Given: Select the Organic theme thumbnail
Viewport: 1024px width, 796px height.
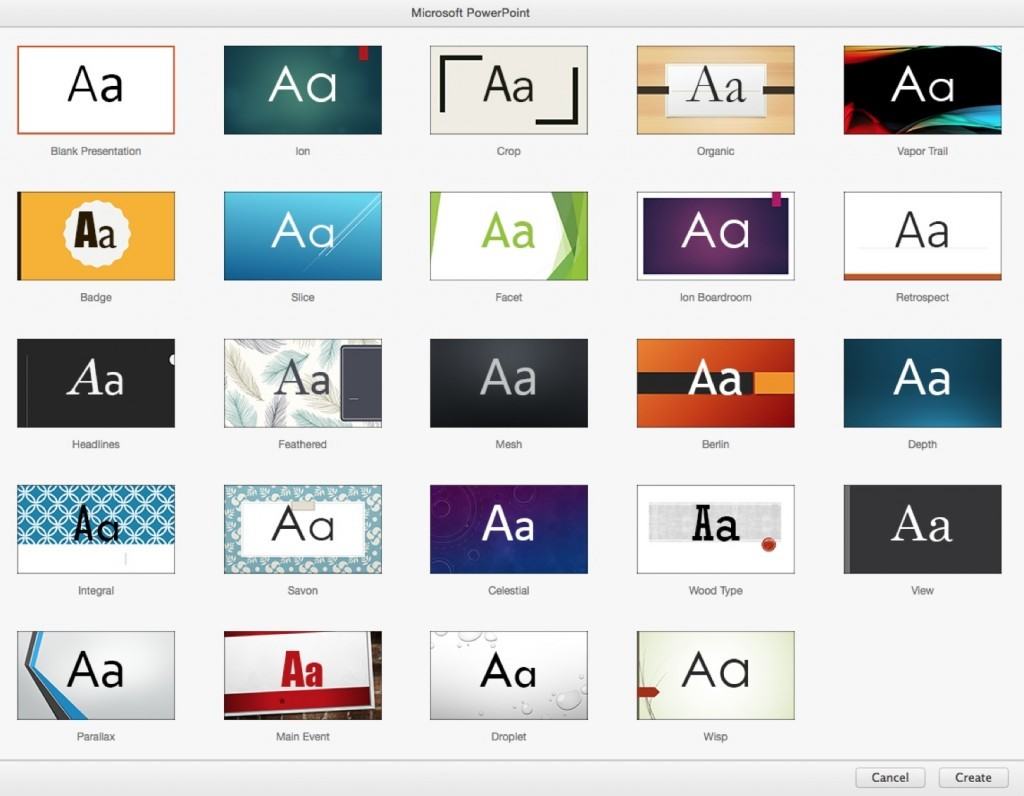Looking at the screenshot, I should 716,90.
